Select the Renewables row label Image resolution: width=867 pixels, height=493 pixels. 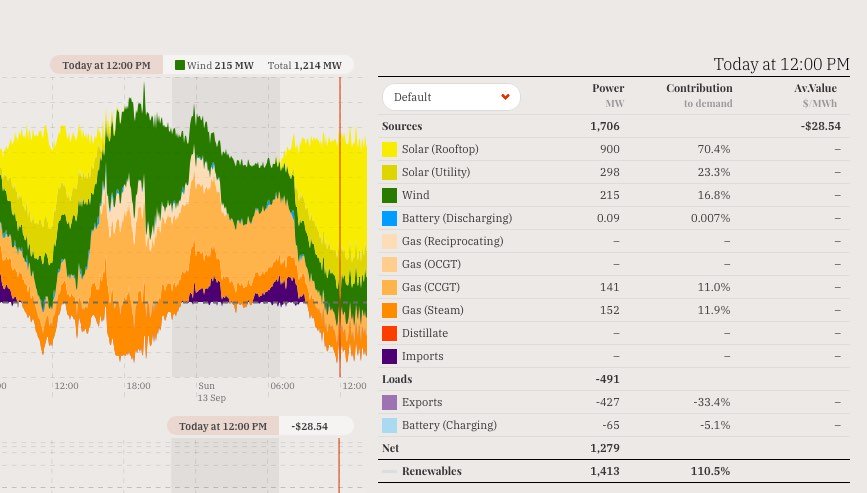pos(431,471)
